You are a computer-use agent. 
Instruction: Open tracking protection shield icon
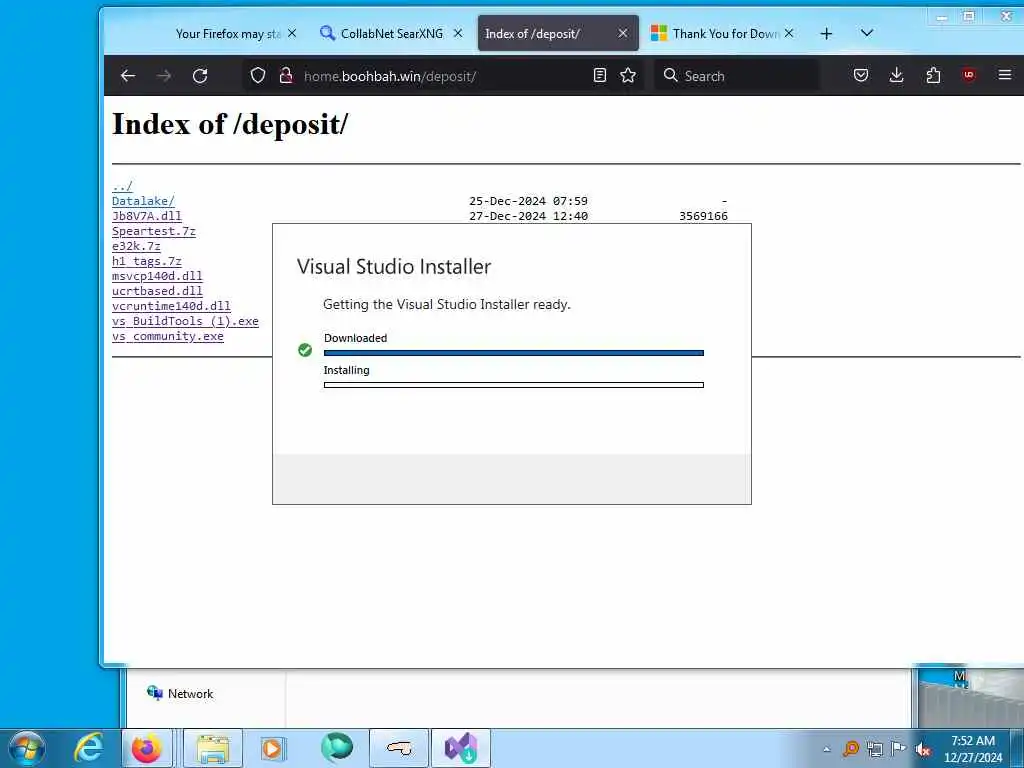coord(258,76)
